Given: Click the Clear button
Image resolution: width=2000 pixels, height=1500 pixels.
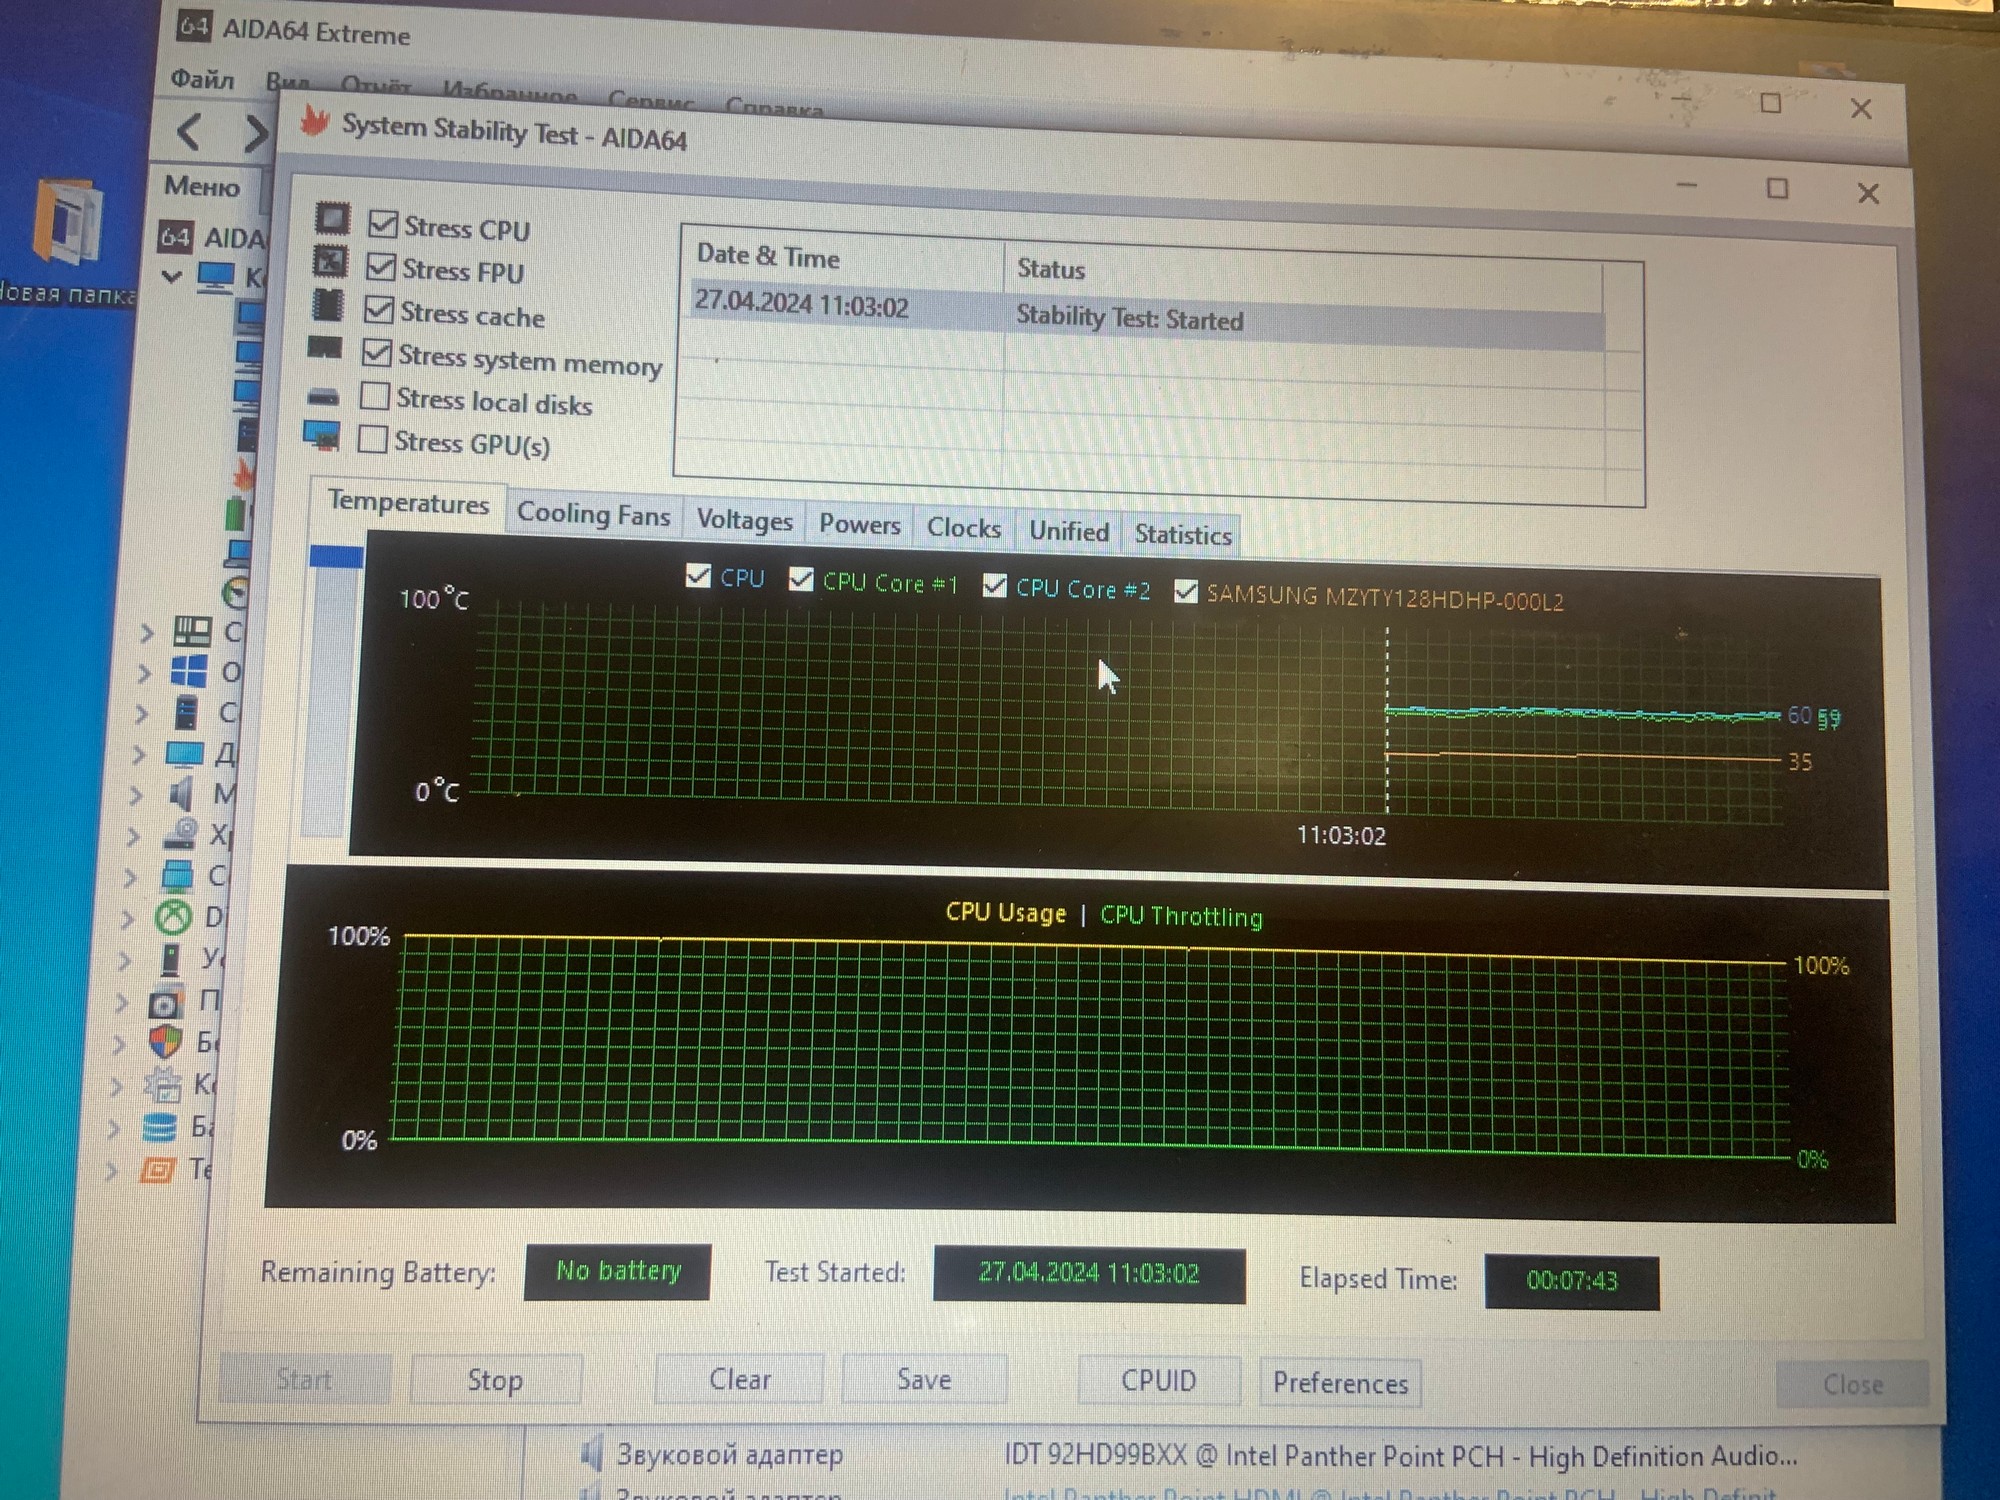Looking at the screenshot, I should pyautogui.click(x=740, y=1380).
